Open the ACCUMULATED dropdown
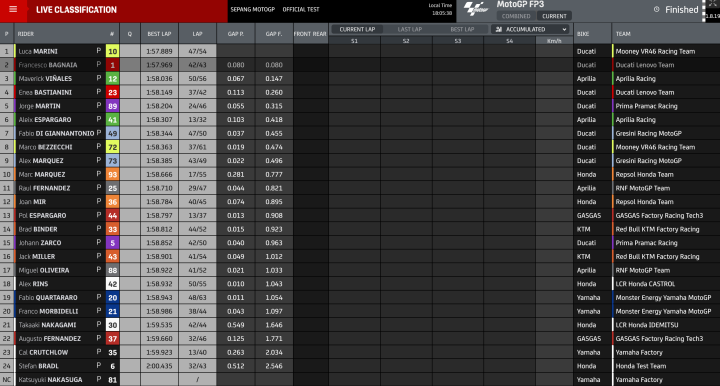Screen dimensions: 720x386 (x=530, y=29)
